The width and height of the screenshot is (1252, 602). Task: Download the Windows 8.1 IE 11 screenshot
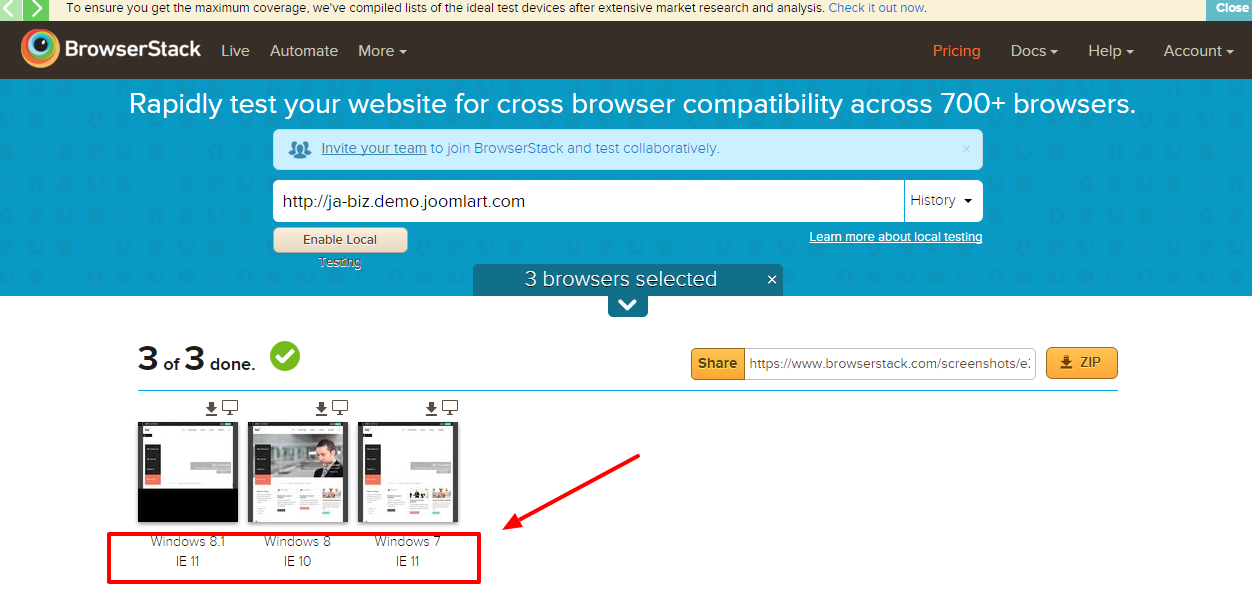click(x=211, y=408)
